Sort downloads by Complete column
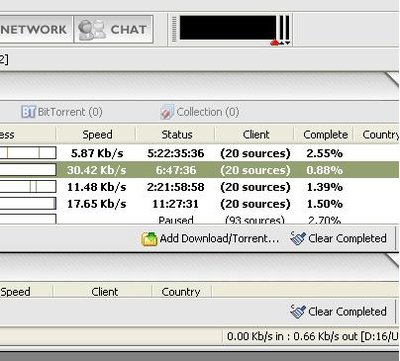 click(325, 135)
